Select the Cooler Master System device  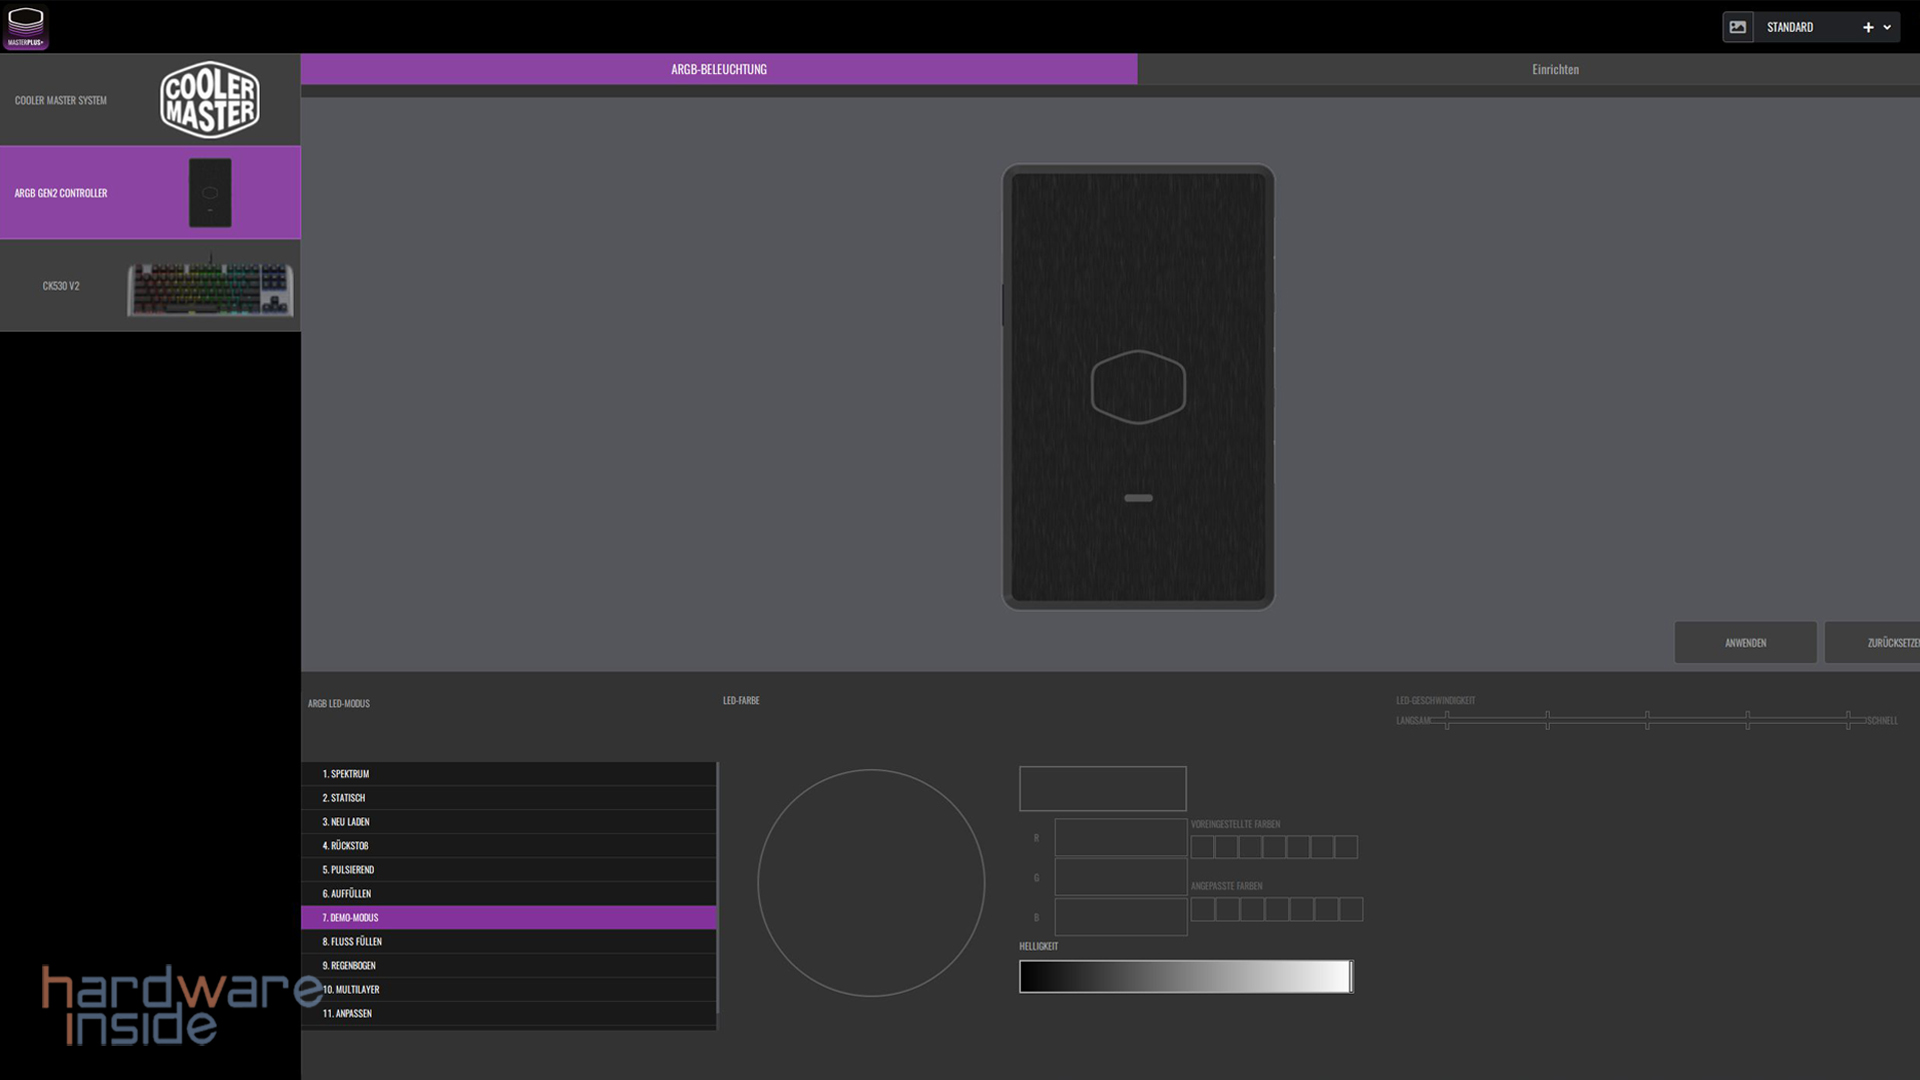tap(150, 100)
